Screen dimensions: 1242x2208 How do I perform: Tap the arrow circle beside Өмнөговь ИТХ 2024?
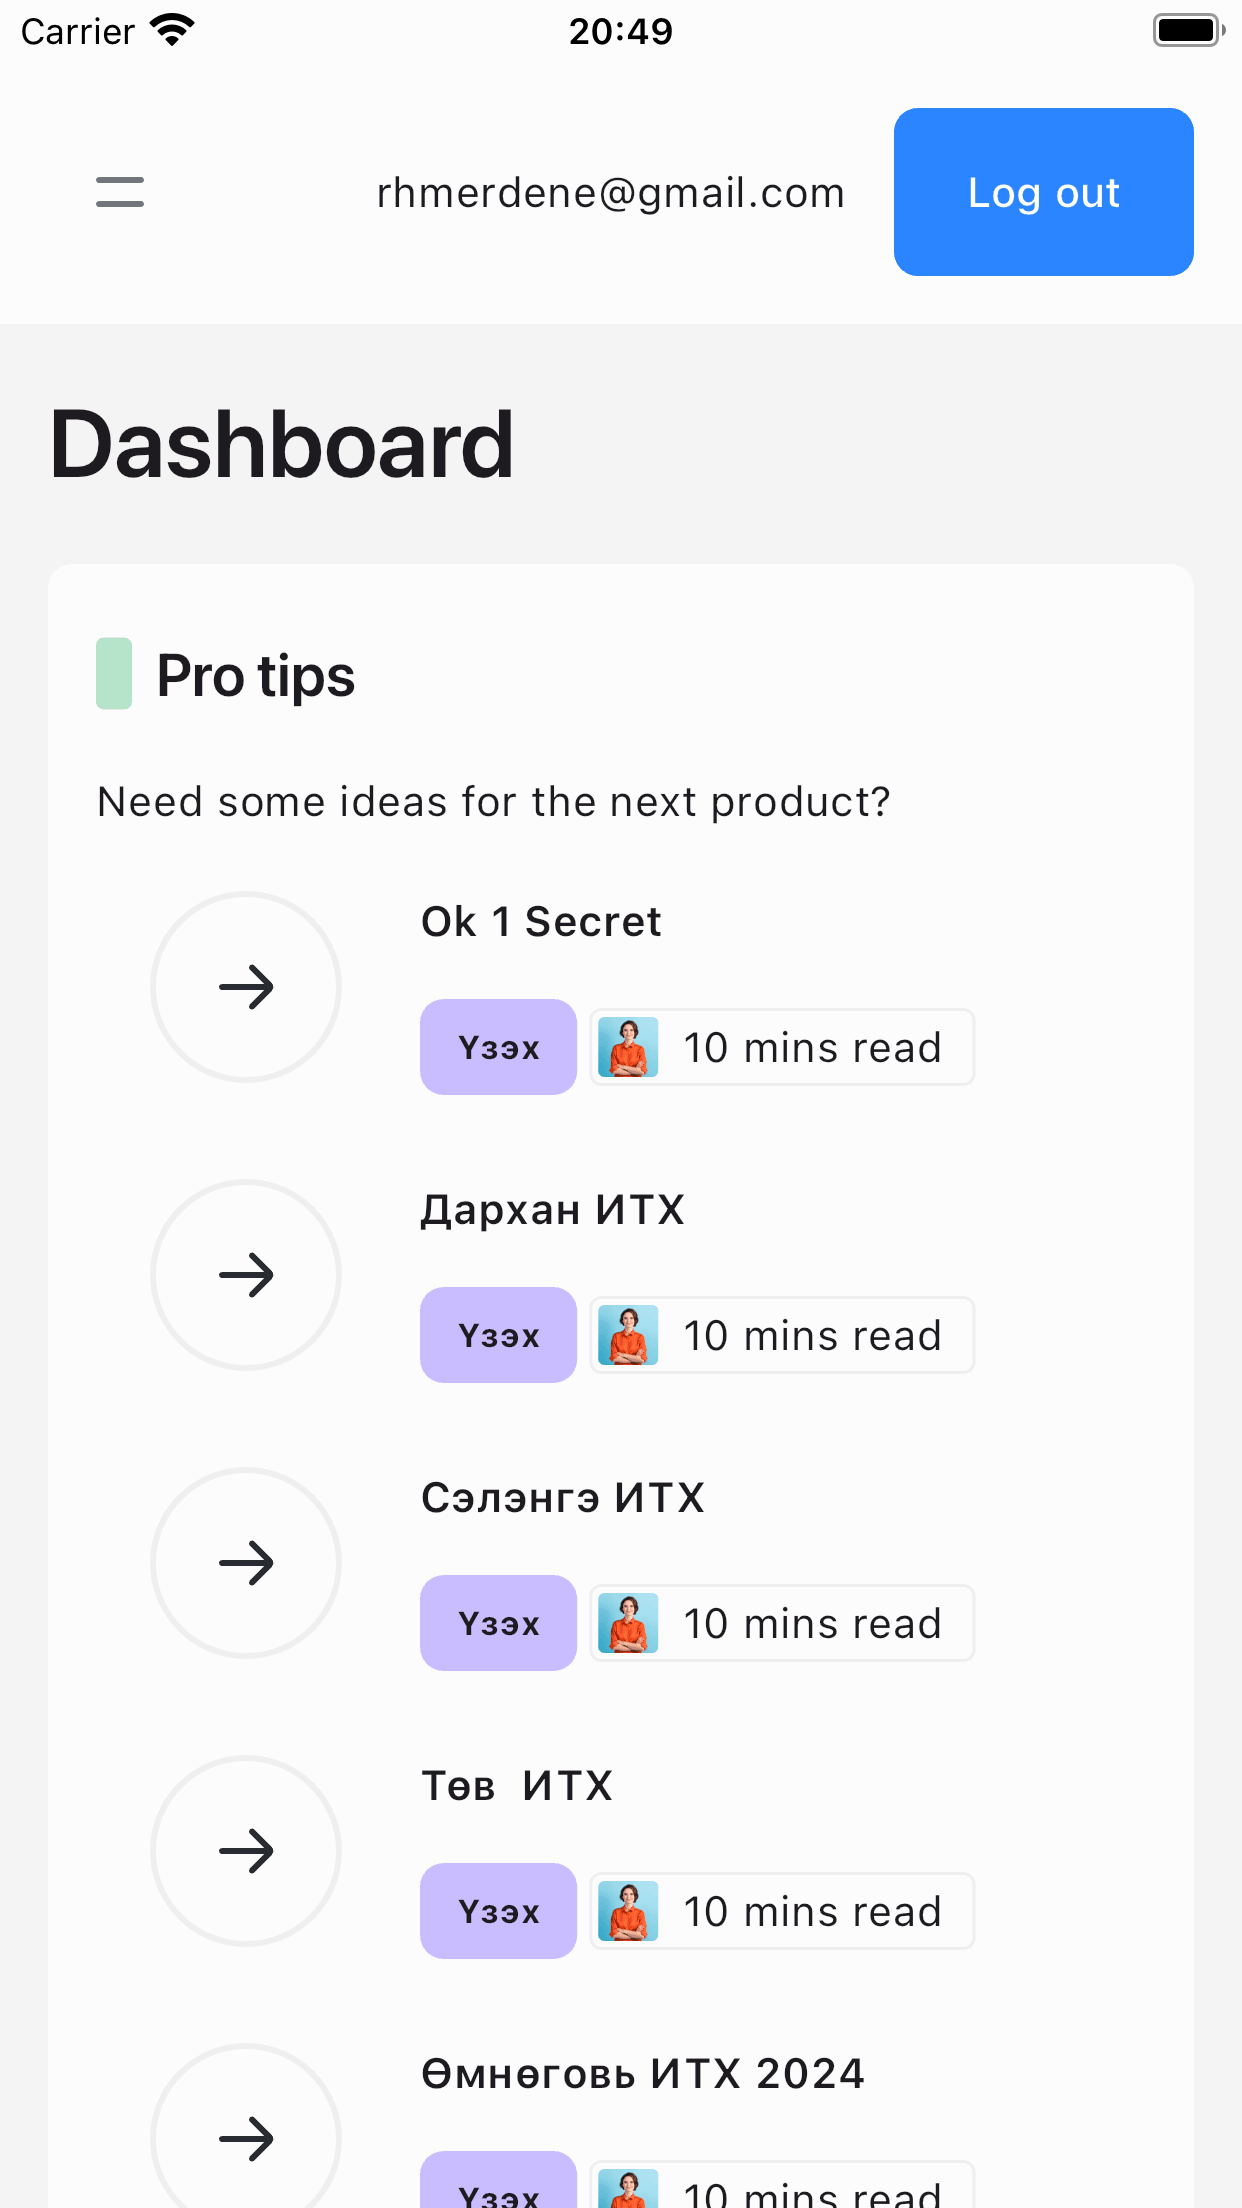246,2127
